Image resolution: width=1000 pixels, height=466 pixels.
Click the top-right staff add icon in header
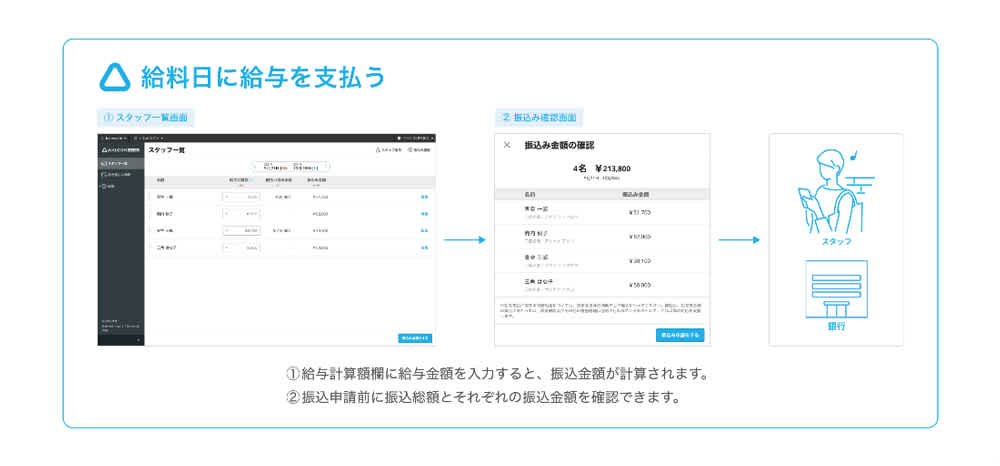click(388, 149)
